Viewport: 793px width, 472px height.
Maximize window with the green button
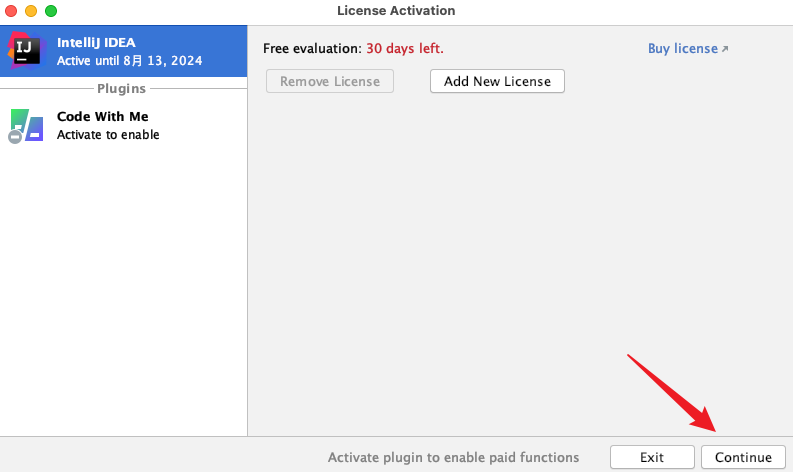click(x=51, y=11)
